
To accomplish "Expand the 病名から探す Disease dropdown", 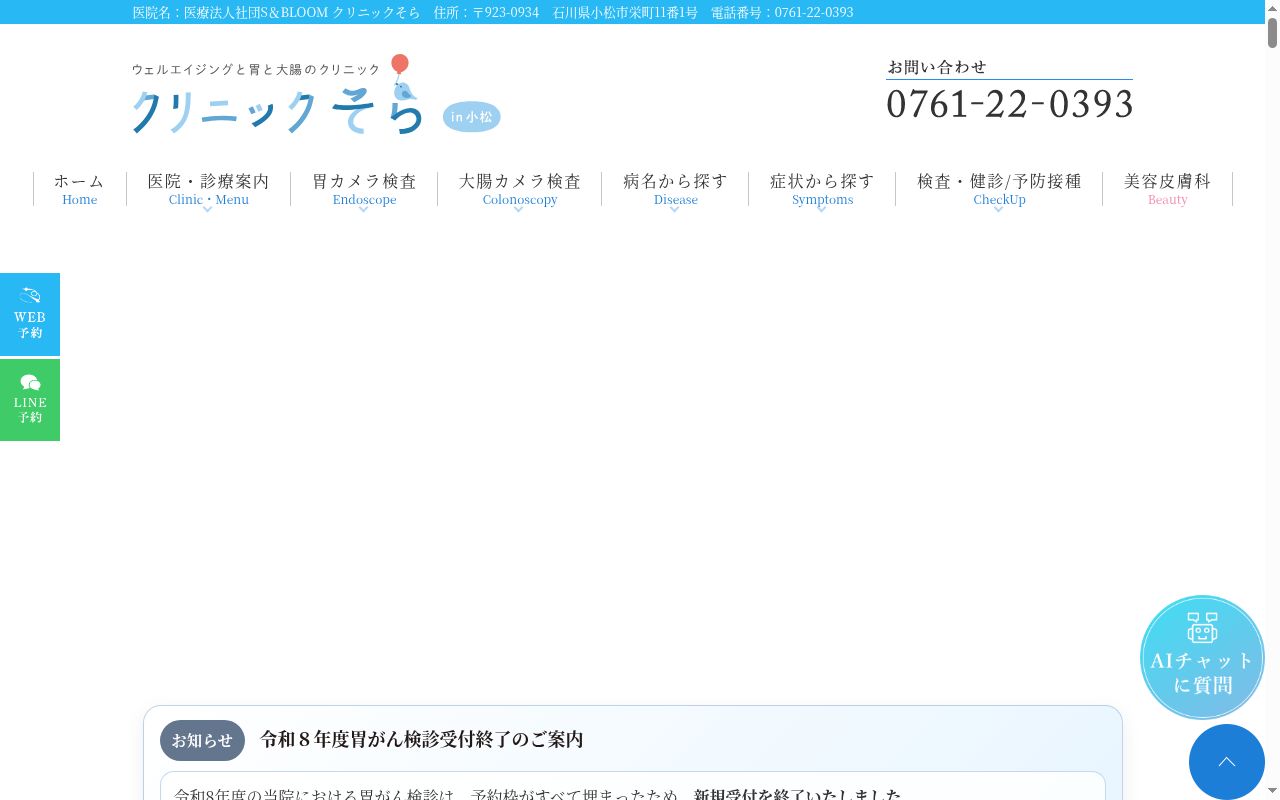I will point(675,189).
